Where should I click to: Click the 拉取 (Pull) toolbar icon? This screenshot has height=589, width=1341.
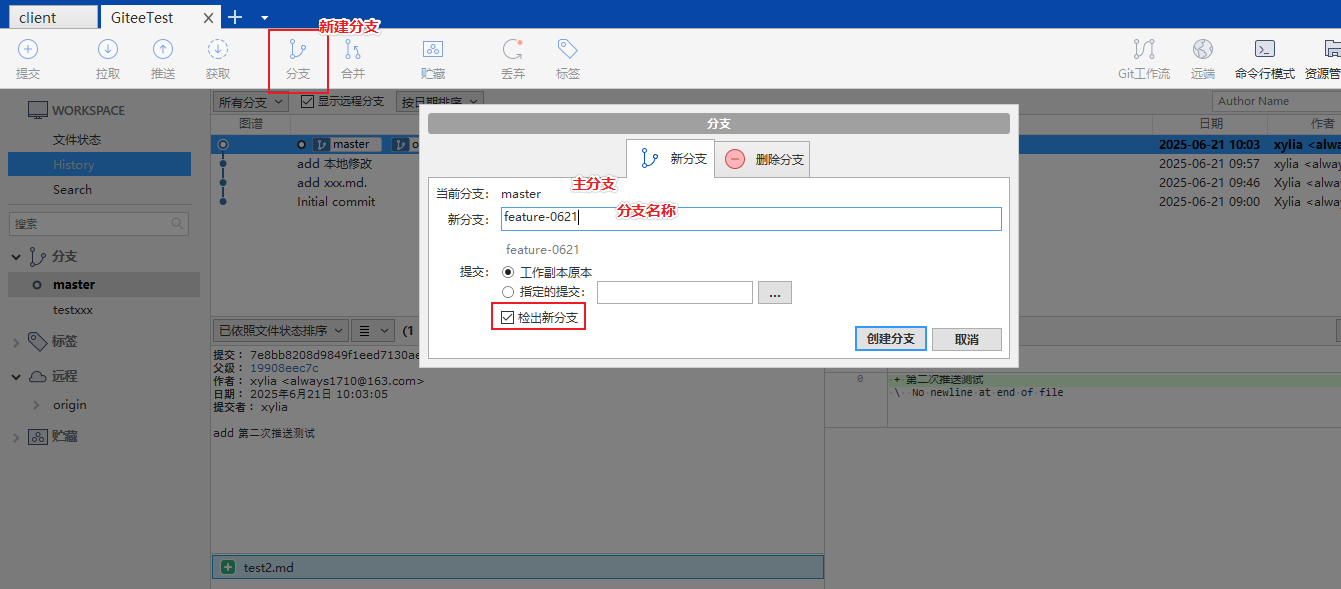(x=108, y=59)
